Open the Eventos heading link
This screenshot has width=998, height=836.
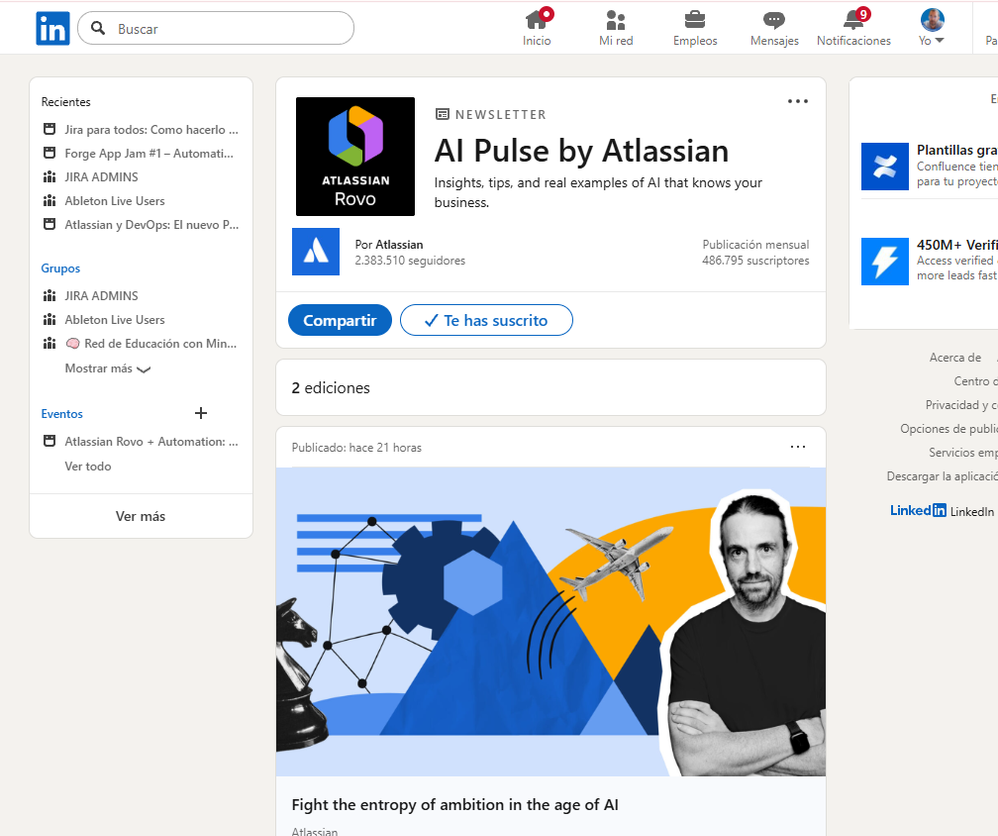click(x=62, y=414)
